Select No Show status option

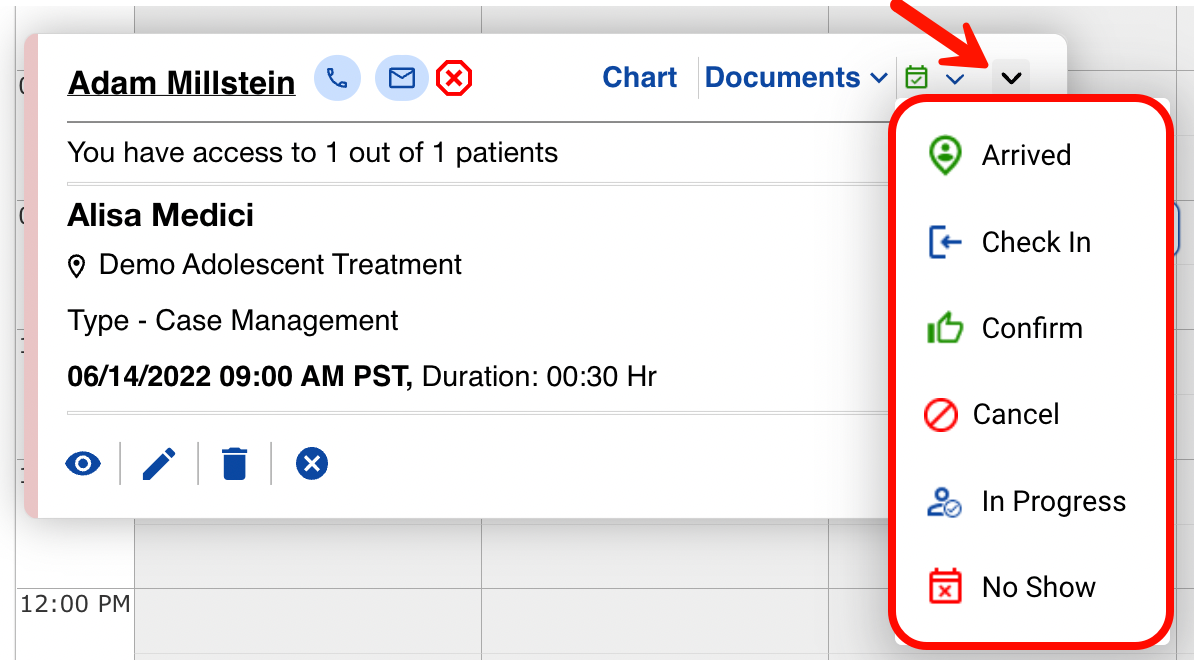pos(1038,587)
